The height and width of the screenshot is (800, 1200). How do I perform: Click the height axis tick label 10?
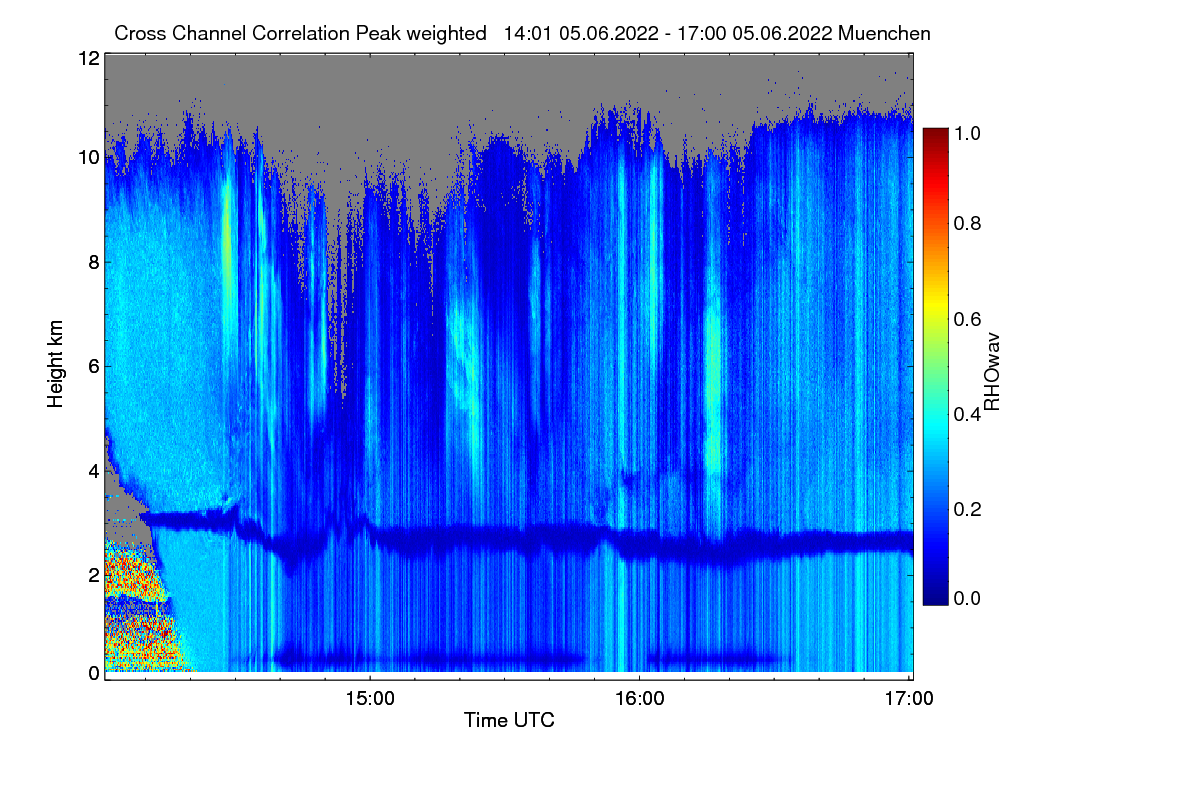(88, 158)
